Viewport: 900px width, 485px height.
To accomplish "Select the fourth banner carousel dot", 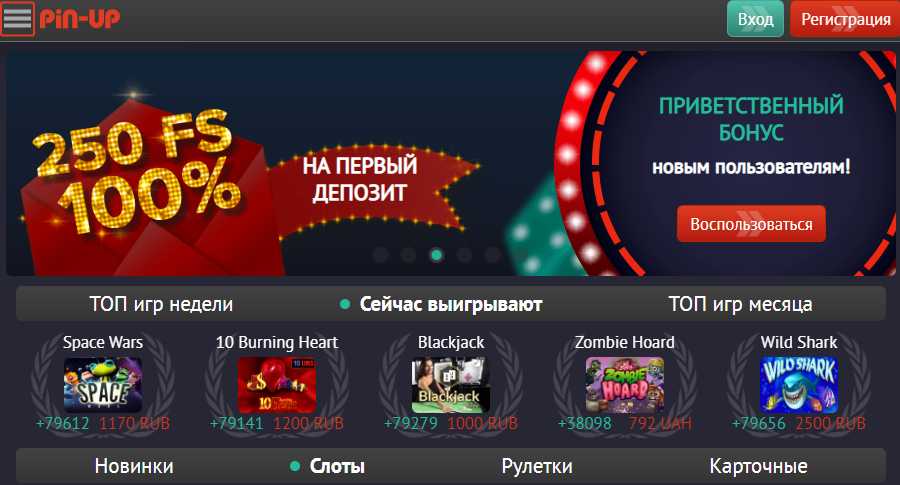I will click(x=464, y=255).
